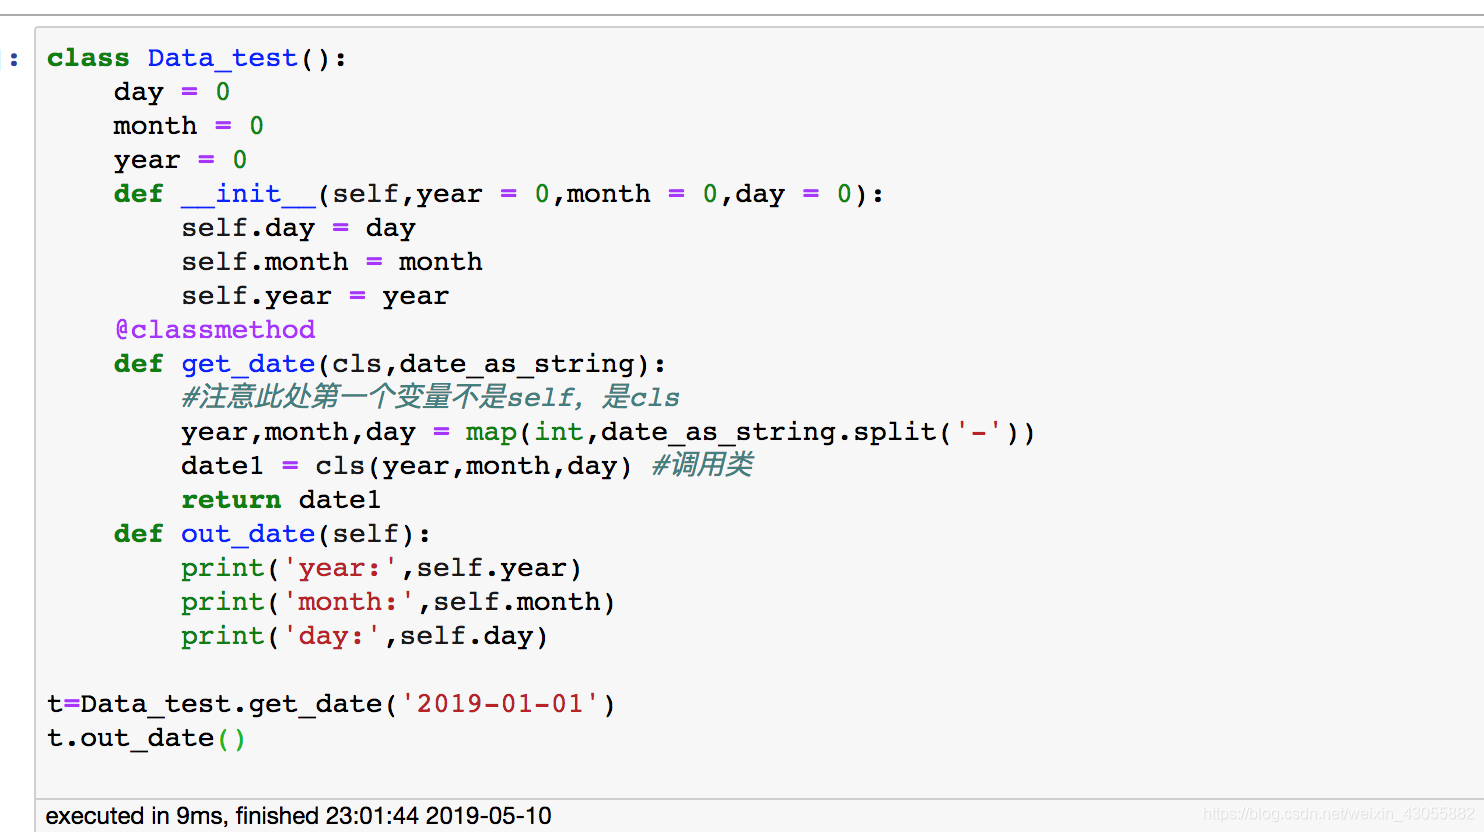
Task: Click the class Data_test definition line
Action: coord(197,59)
